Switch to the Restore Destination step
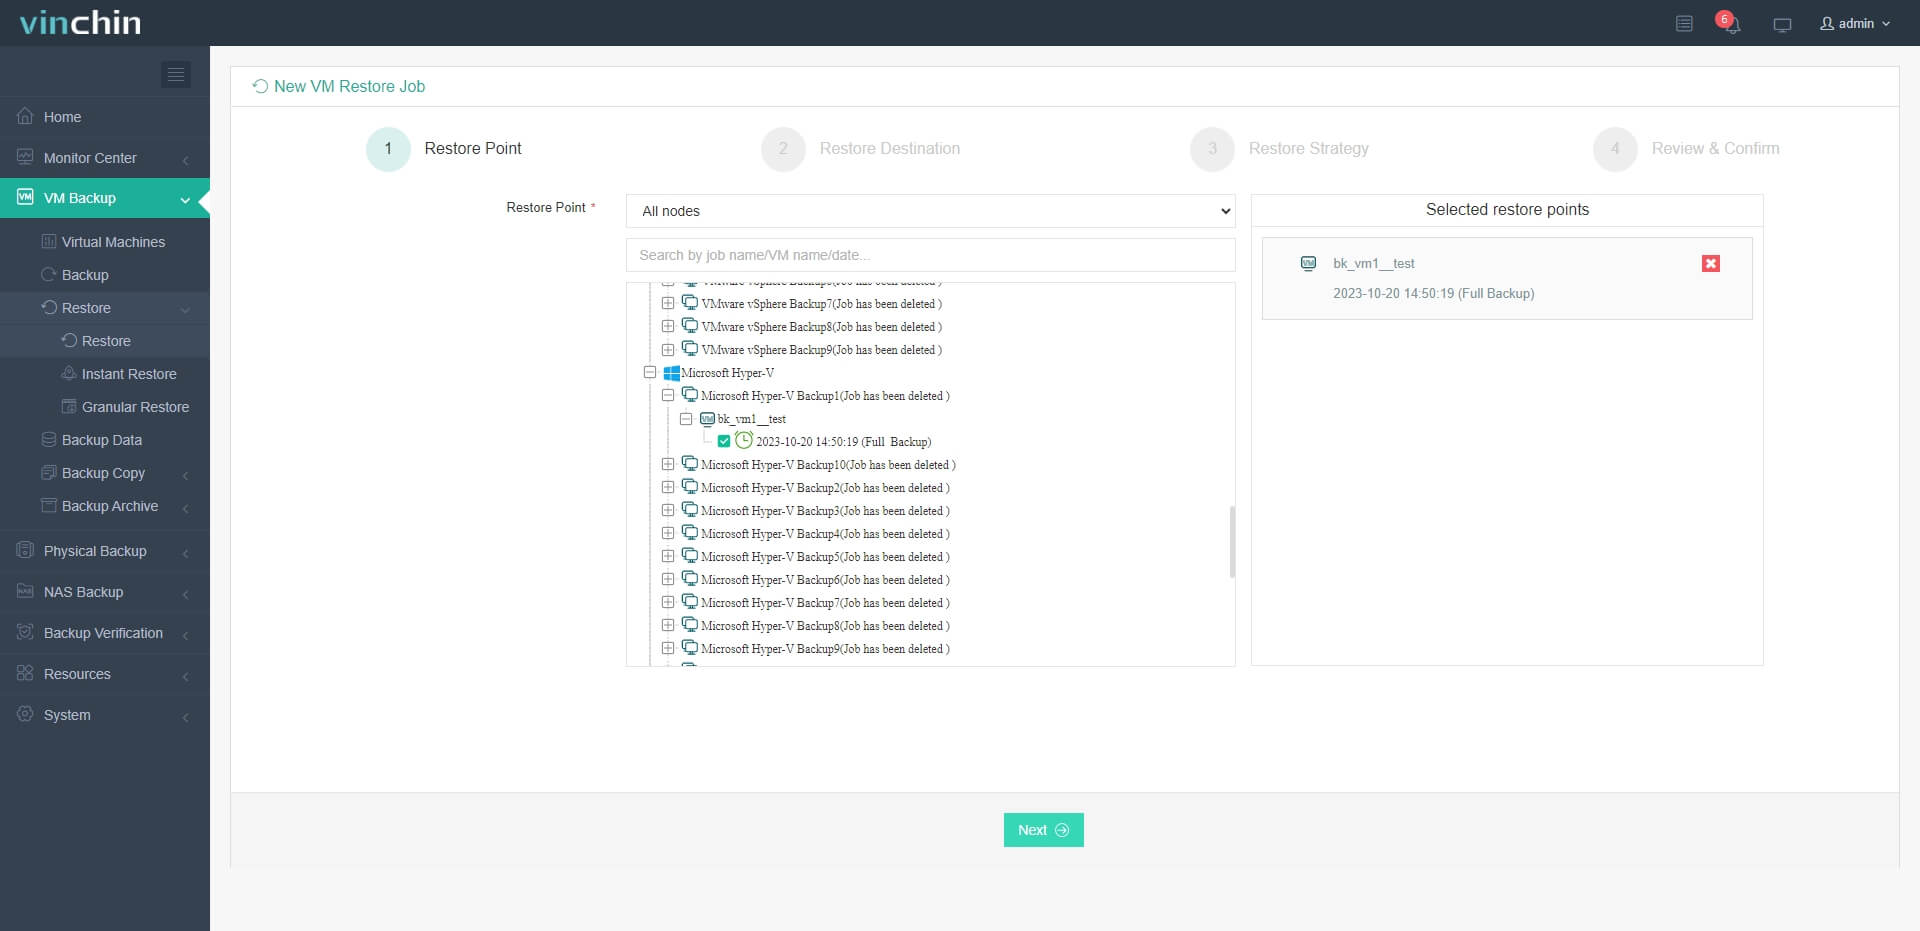This screenshot has width=1920, height=931. click(889, 148)
